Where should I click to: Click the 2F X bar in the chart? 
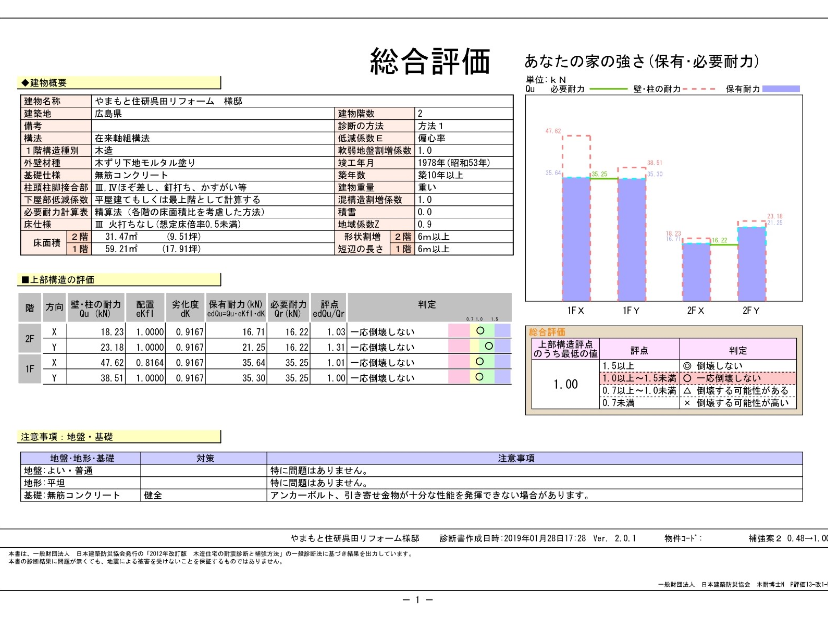point(696,272)
